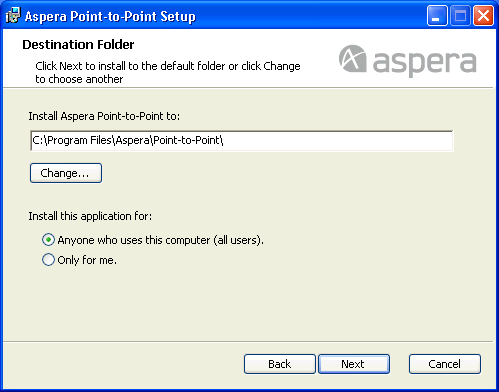This screenshot has height=392, width=499.
Task: Minimize the Aspera Point-to-Point Setup window
Action: point(437,16)
